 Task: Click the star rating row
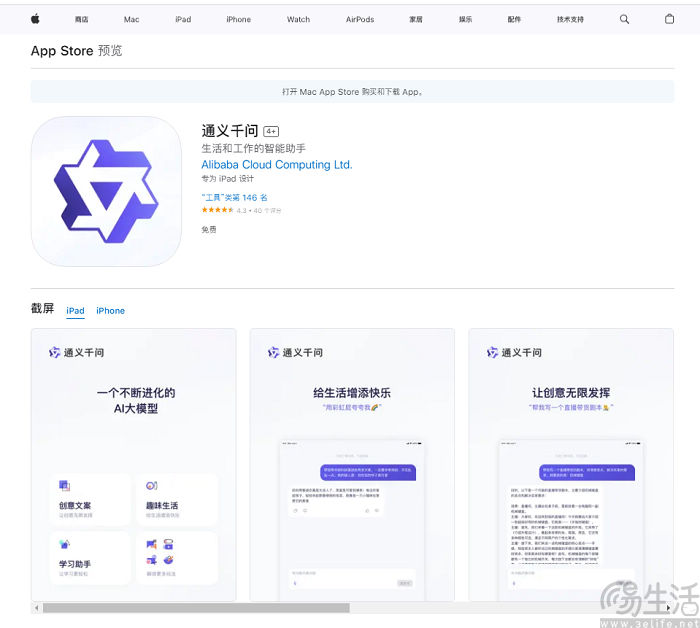[241, 210]
